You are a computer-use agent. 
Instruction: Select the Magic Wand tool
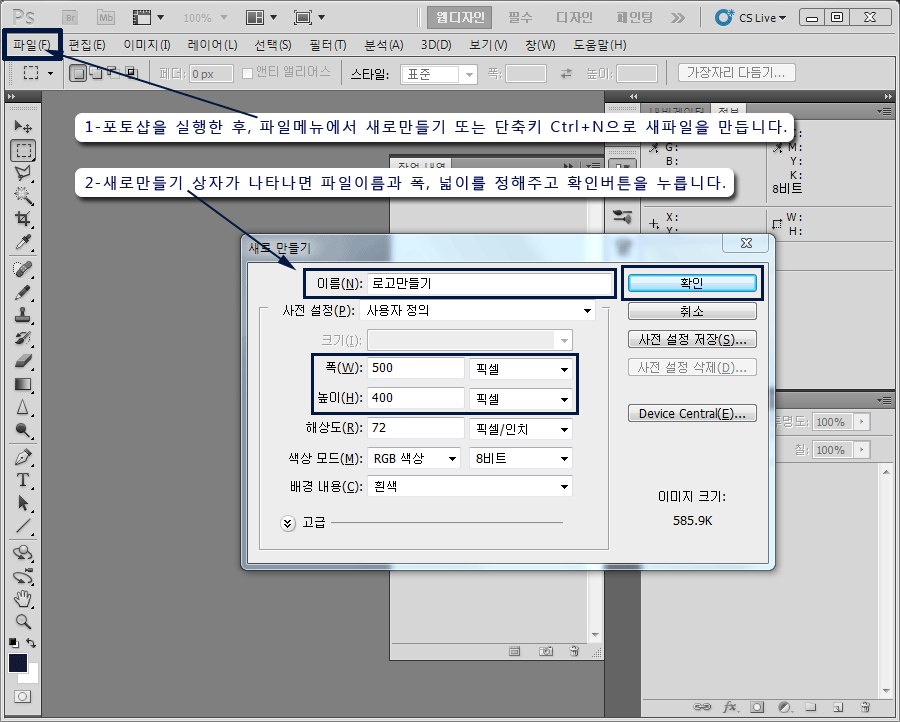point(23,196)
